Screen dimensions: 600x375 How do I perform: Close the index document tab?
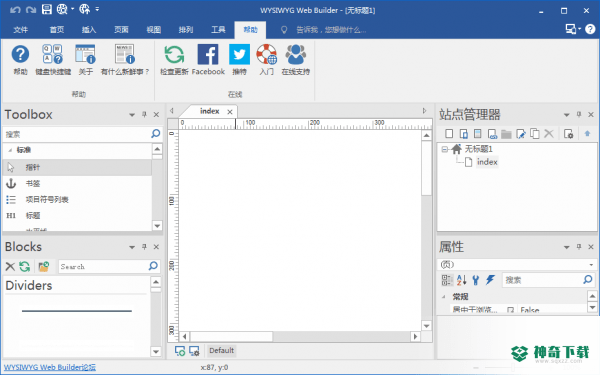[230, 112]
